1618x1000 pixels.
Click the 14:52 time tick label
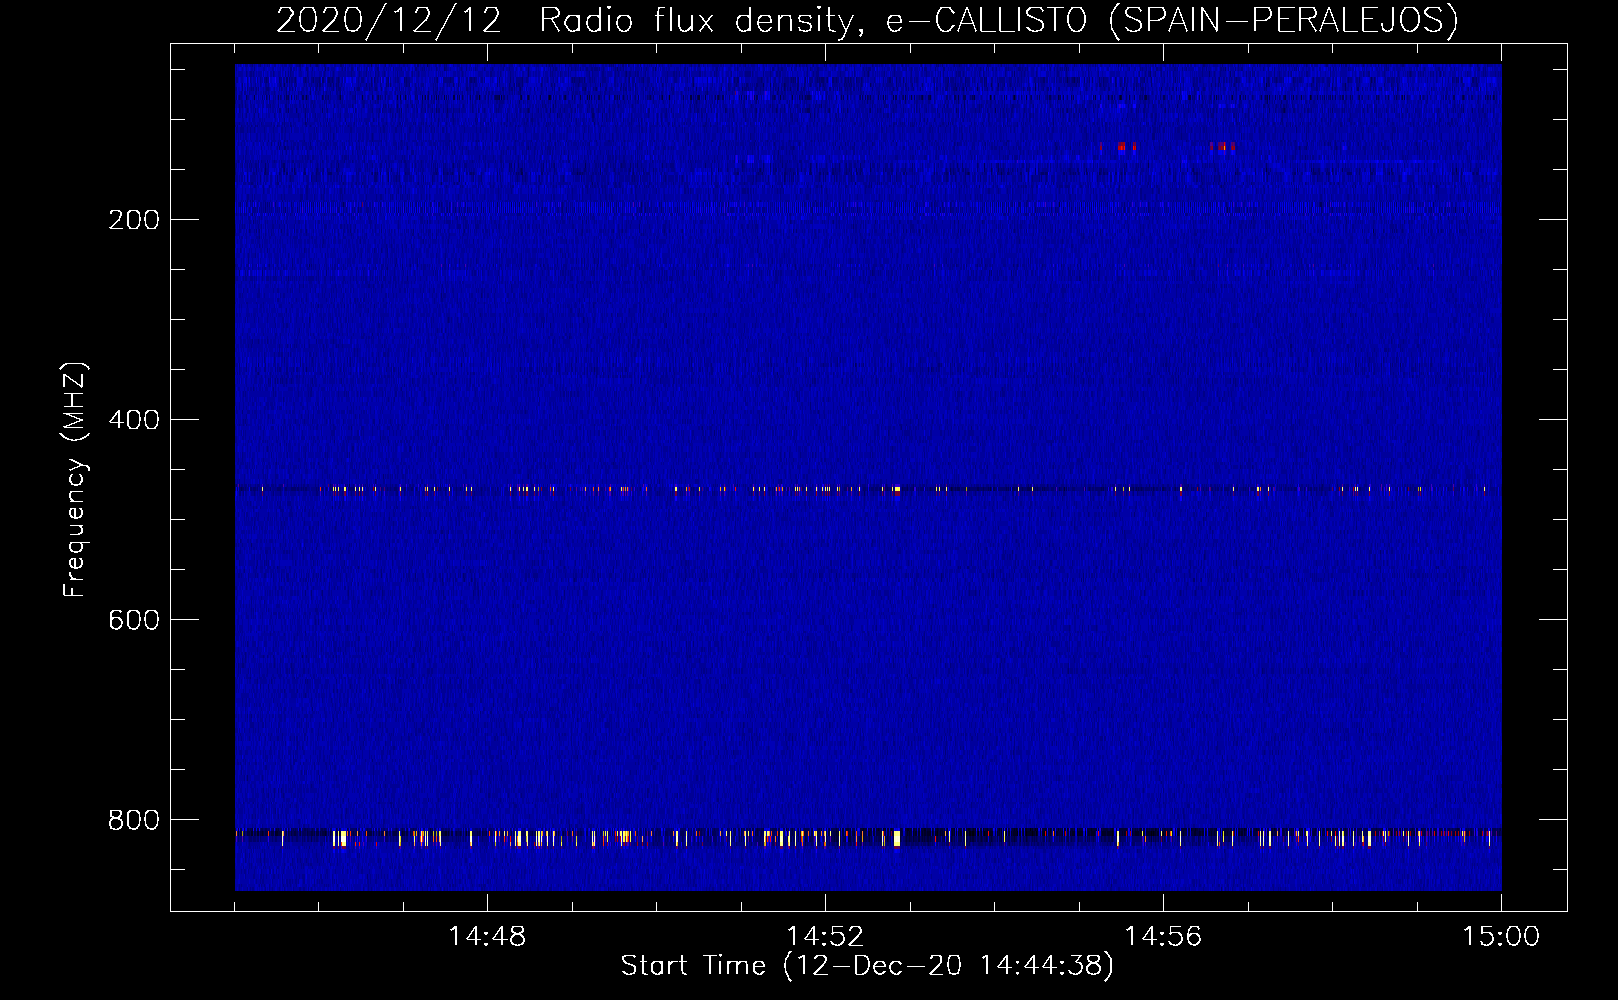click(825, 937)
